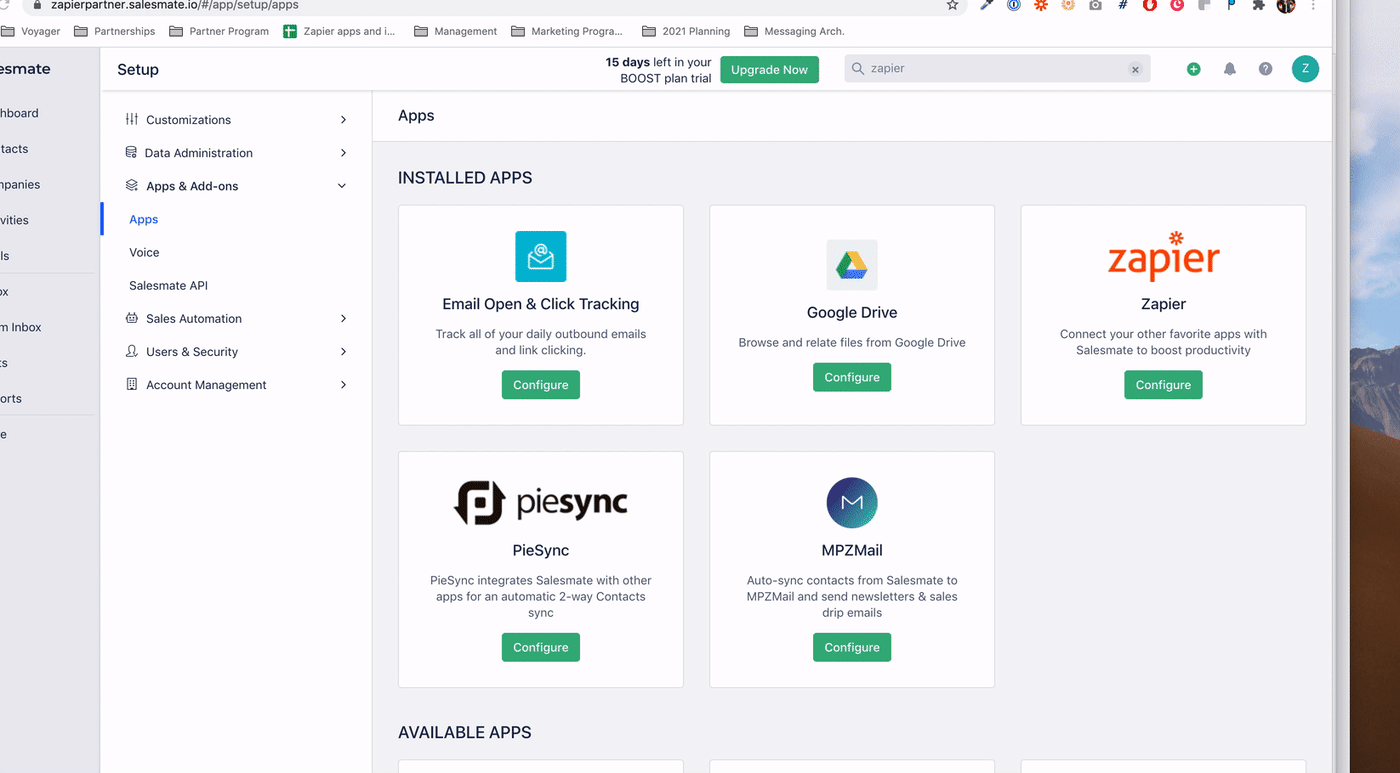
Task: Open help via the question mark icon
Action: 1266,69
